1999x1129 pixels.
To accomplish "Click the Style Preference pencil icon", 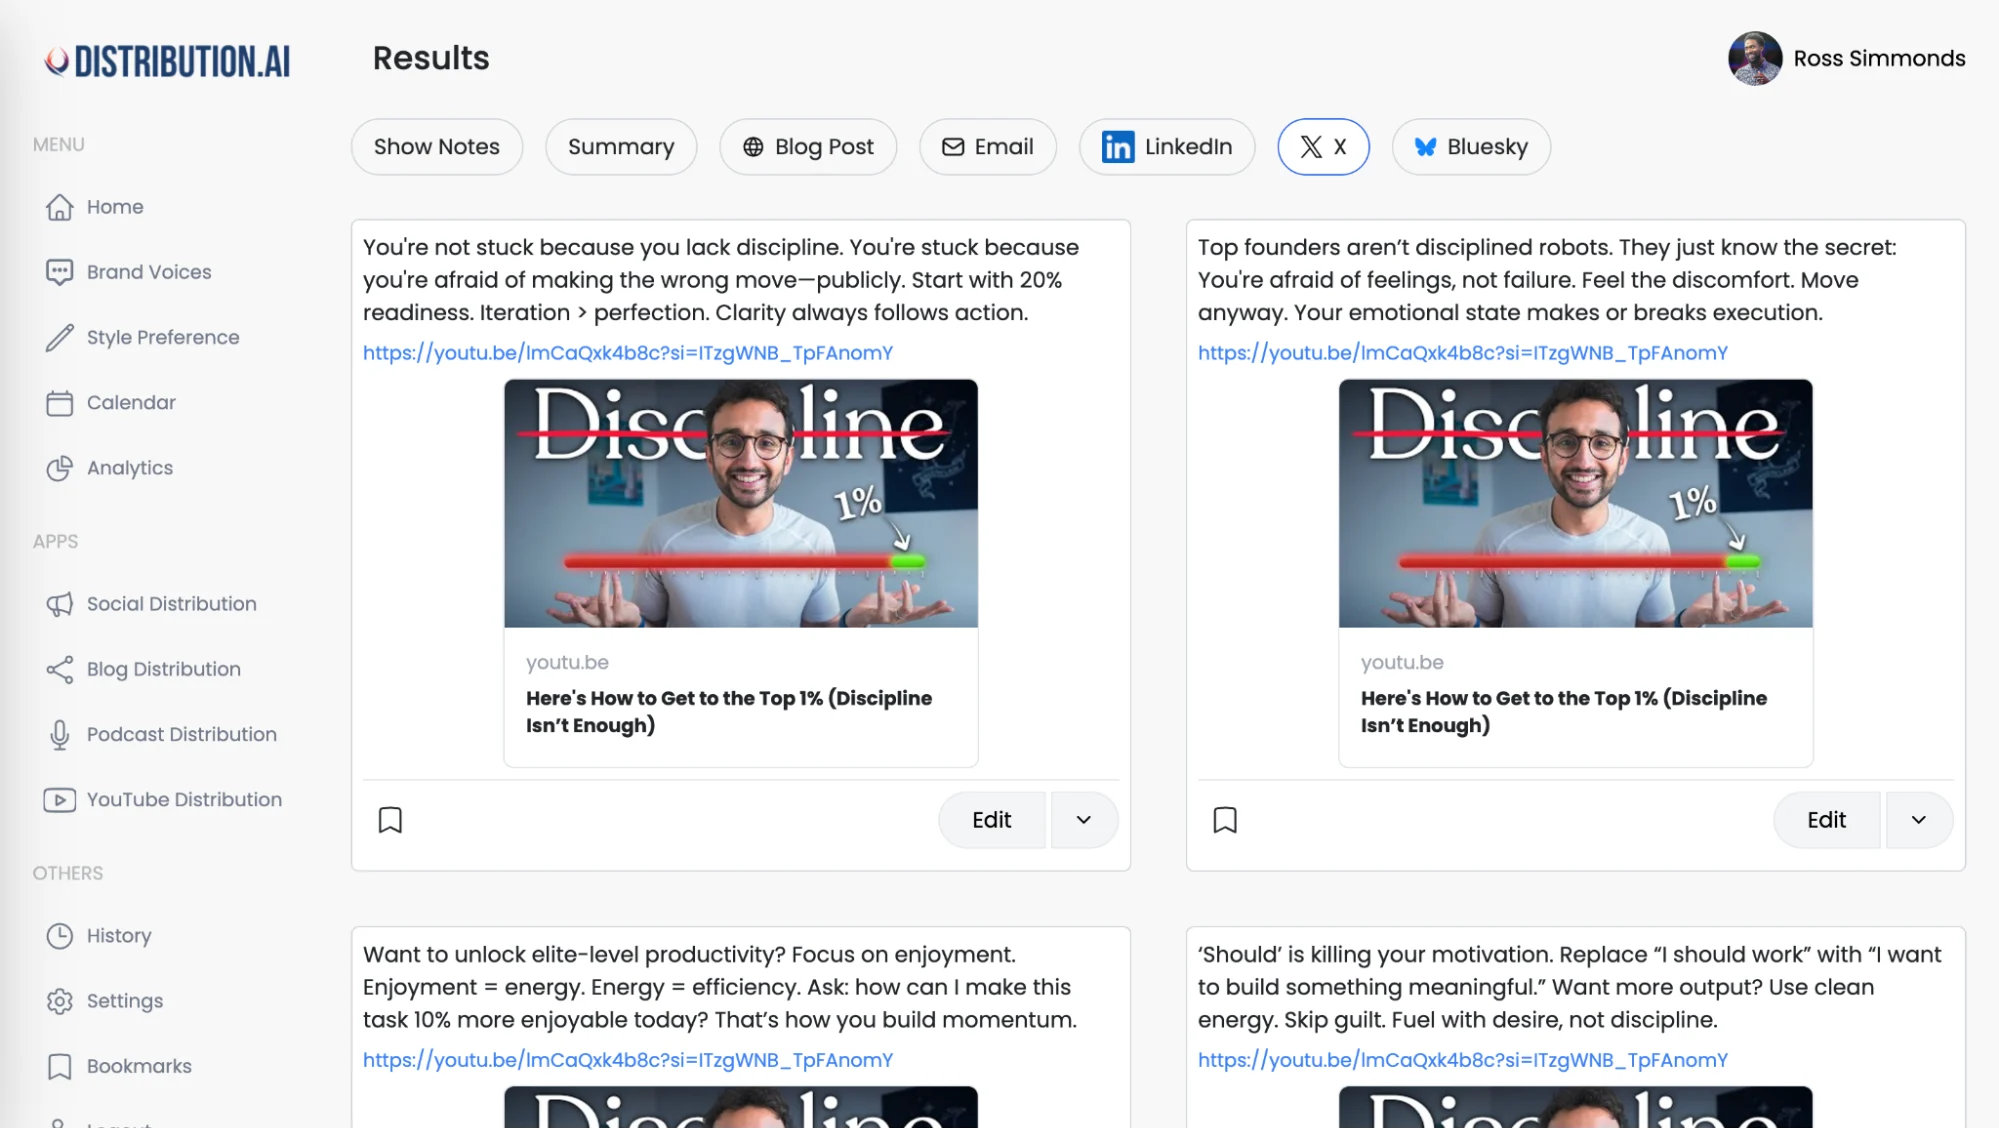I will click(x=59, y=338).
